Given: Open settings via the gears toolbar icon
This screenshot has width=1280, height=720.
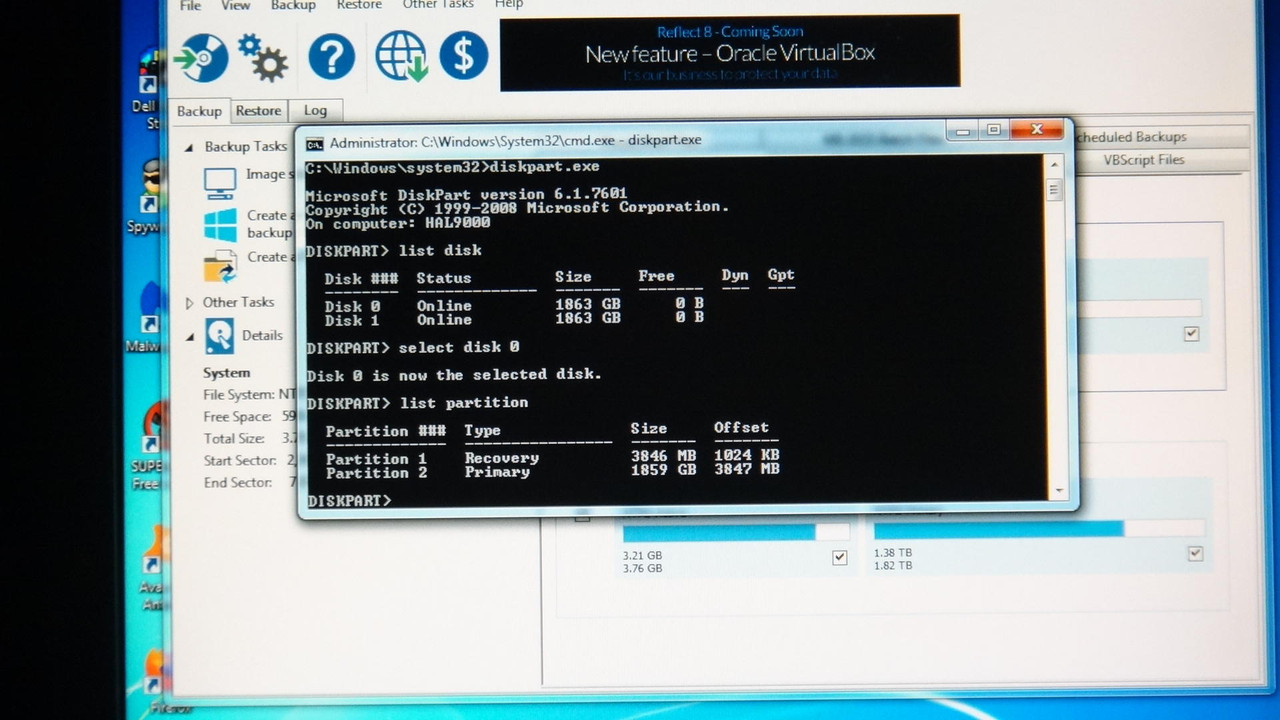Looking at the screenshot, I should pos(264,57).
